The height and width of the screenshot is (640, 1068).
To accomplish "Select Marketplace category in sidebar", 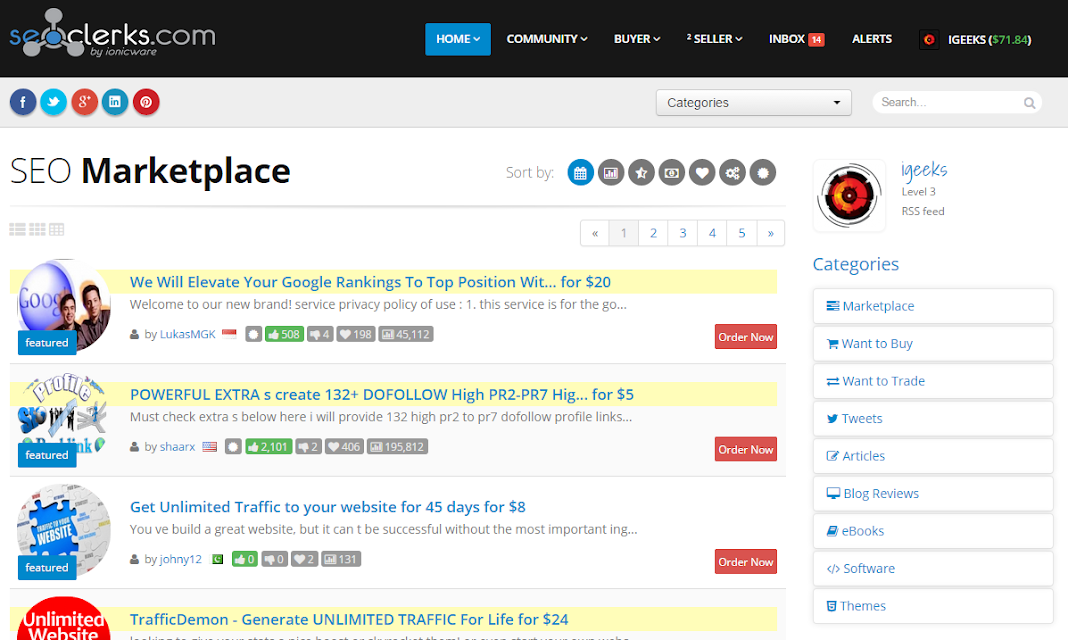I will 933,306.
